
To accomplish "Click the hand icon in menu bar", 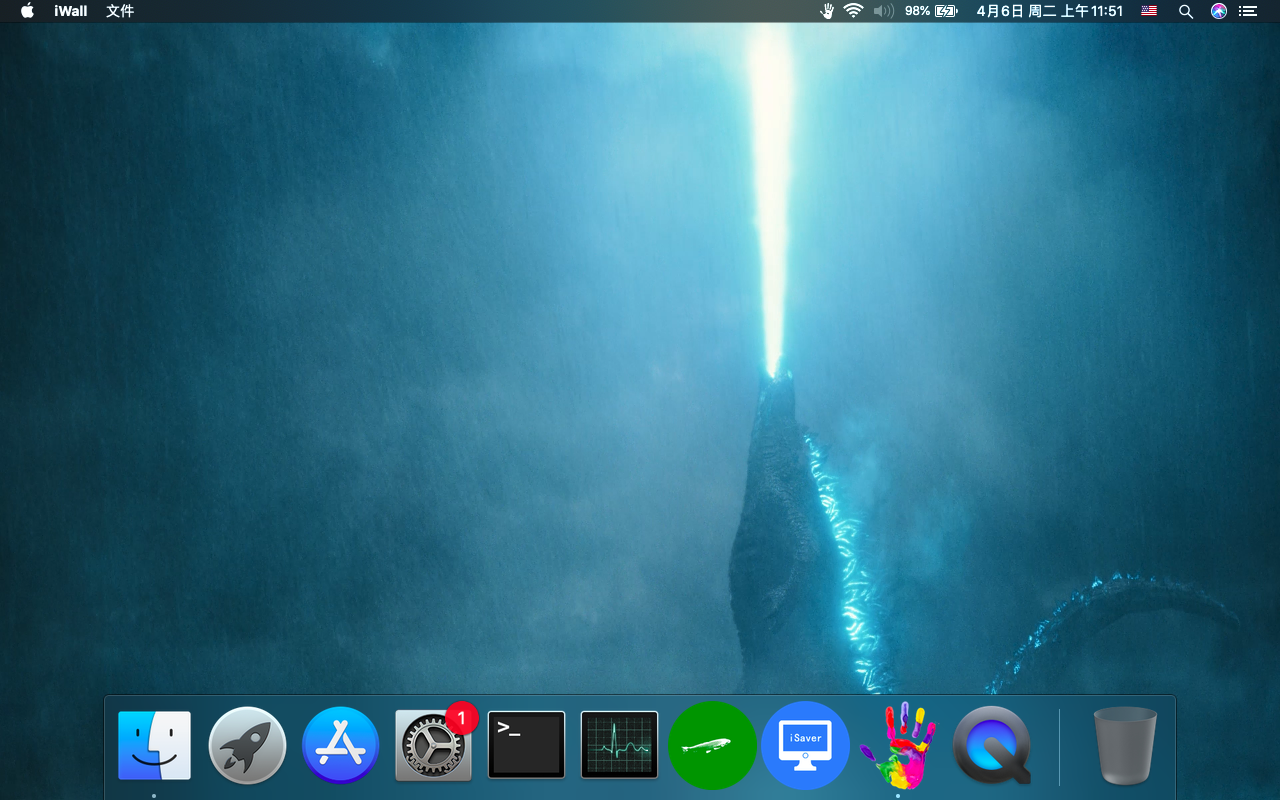I will click(x=827, y=11).
